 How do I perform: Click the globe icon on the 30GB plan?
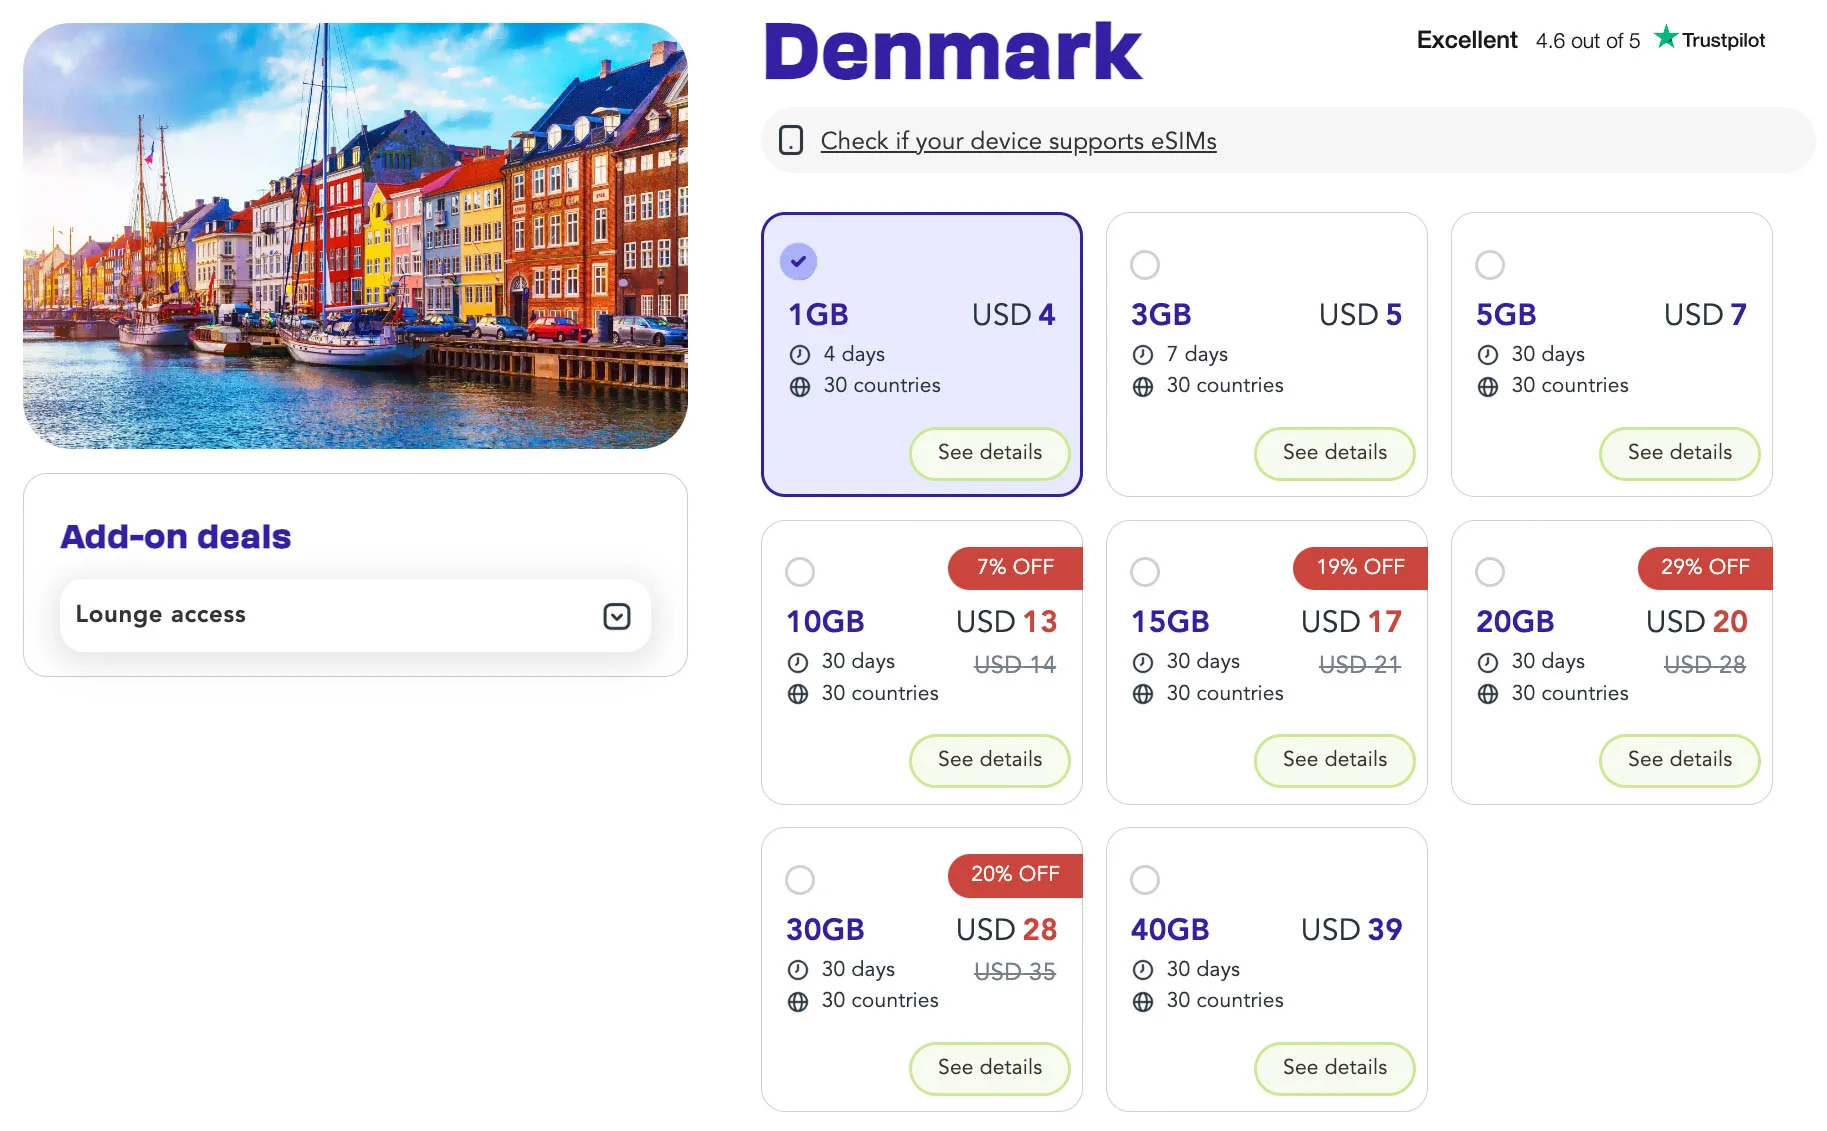(x=797, y=1002)
